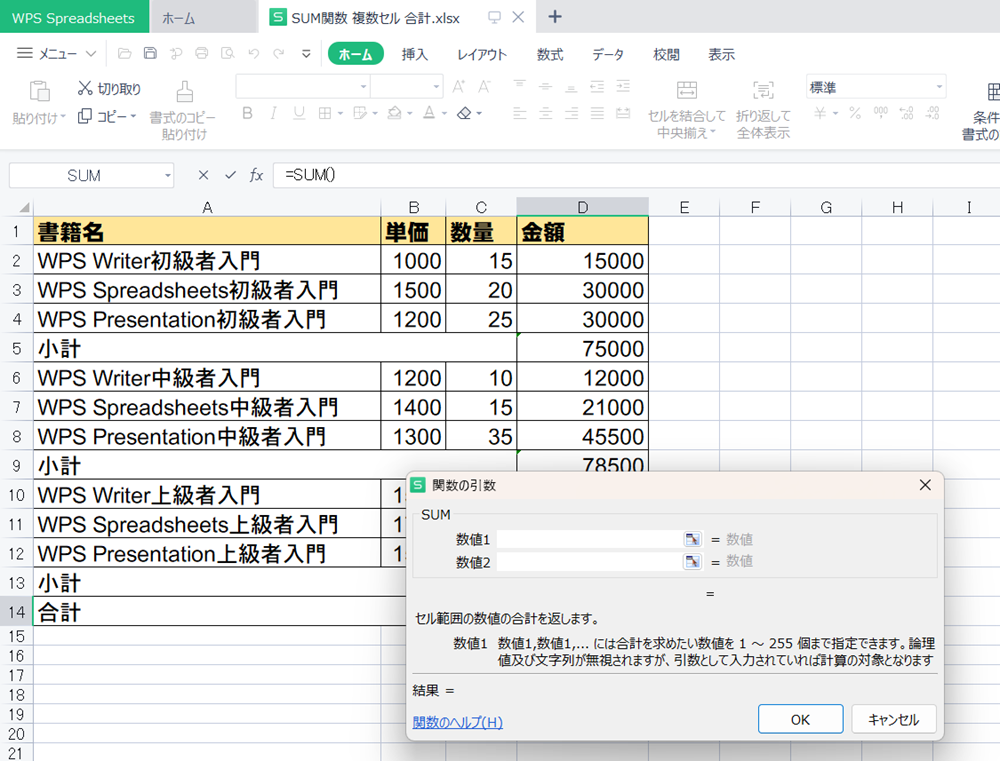This screenshot has height=761, width=1000.
Task: Click the 数値2 input field
Action: click(589, 561)
